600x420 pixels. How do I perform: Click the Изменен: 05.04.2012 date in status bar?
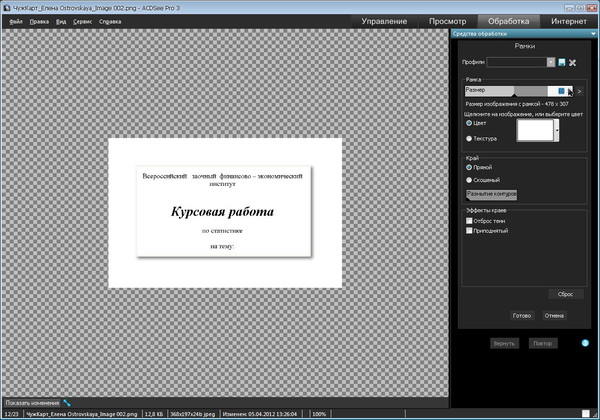pyautogui.click(x=260, y=414)
